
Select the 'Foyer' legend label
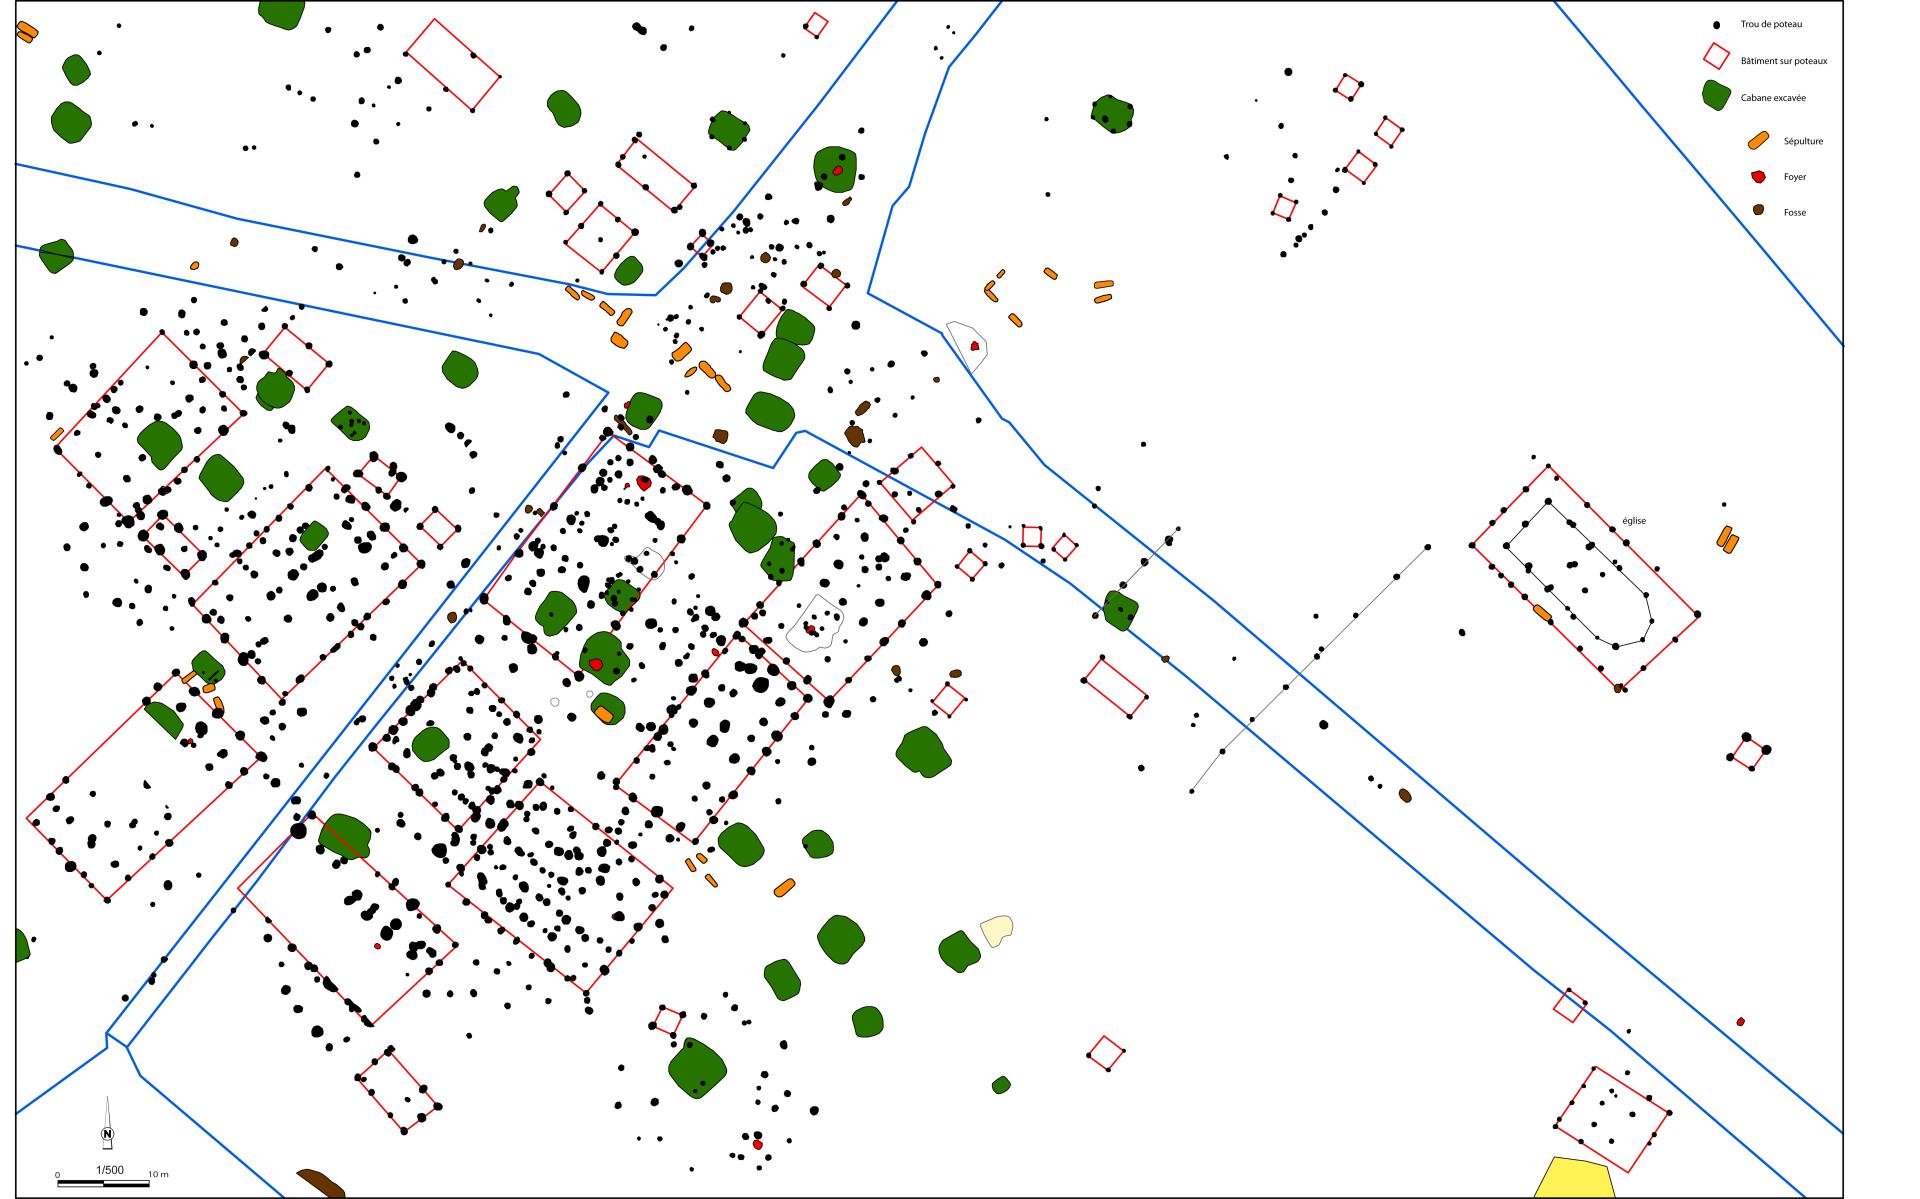coord(1795,177)
